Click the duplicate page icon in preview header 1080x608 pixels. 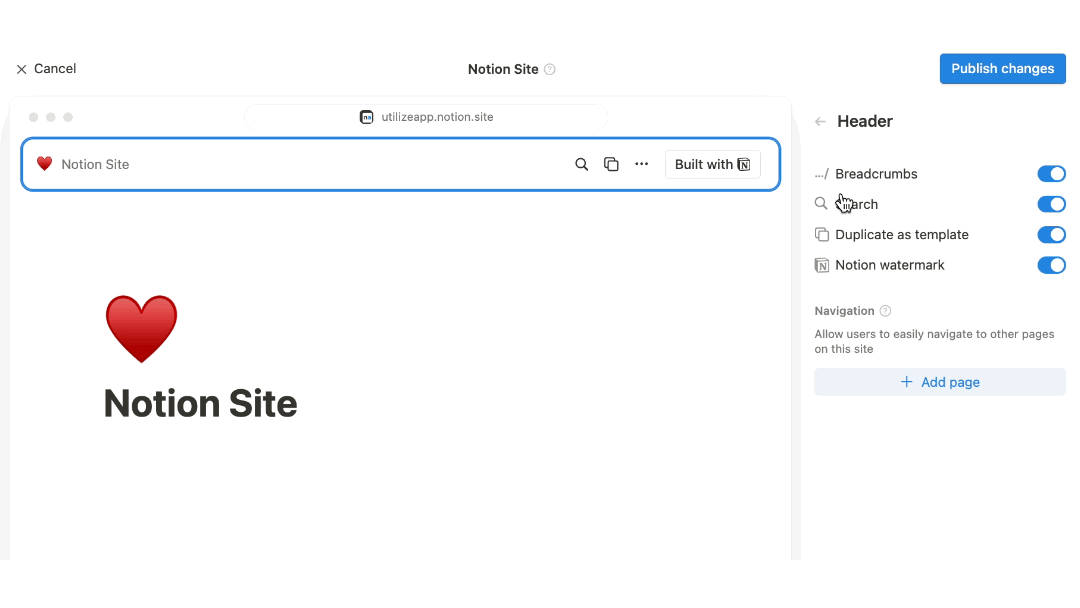(x=611, y=165)
